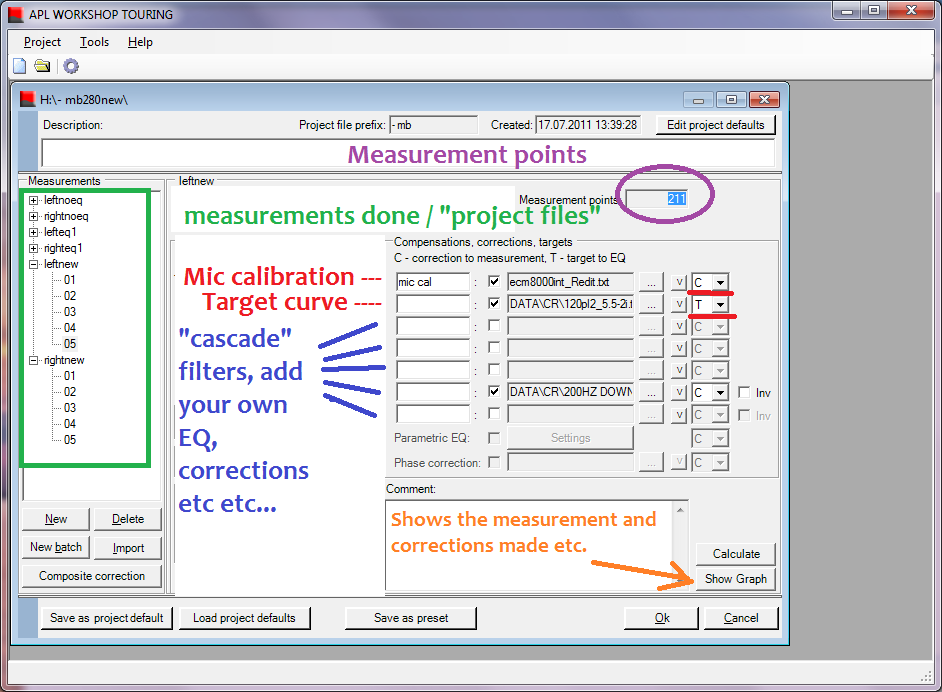942x692 pixels.
Task: Check Inv for the 200HZ DOWN row
Action: [x=744, y=392]
